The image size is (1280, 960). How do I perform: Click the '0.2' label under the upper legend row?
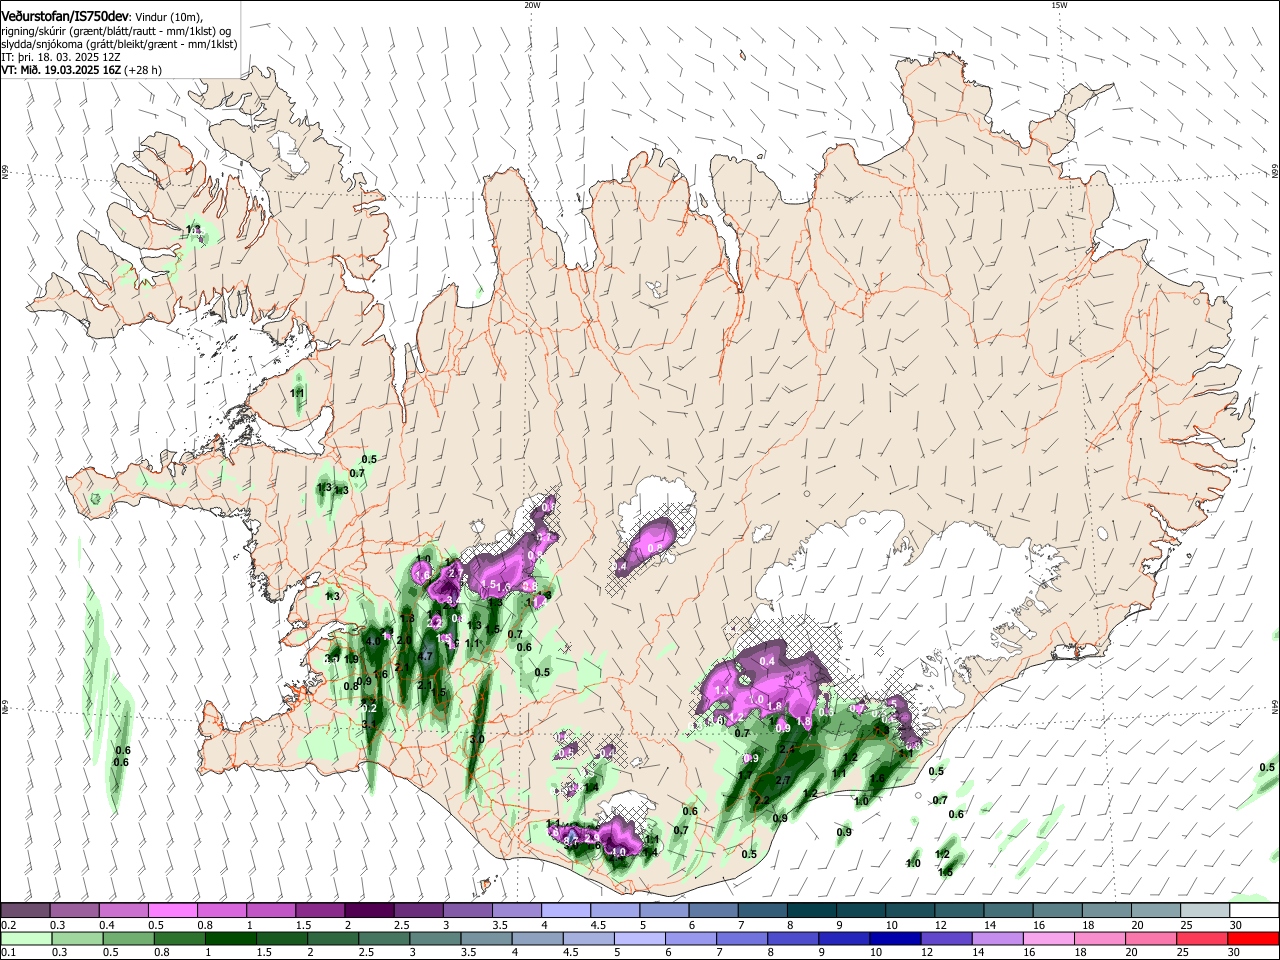(8, 925)
